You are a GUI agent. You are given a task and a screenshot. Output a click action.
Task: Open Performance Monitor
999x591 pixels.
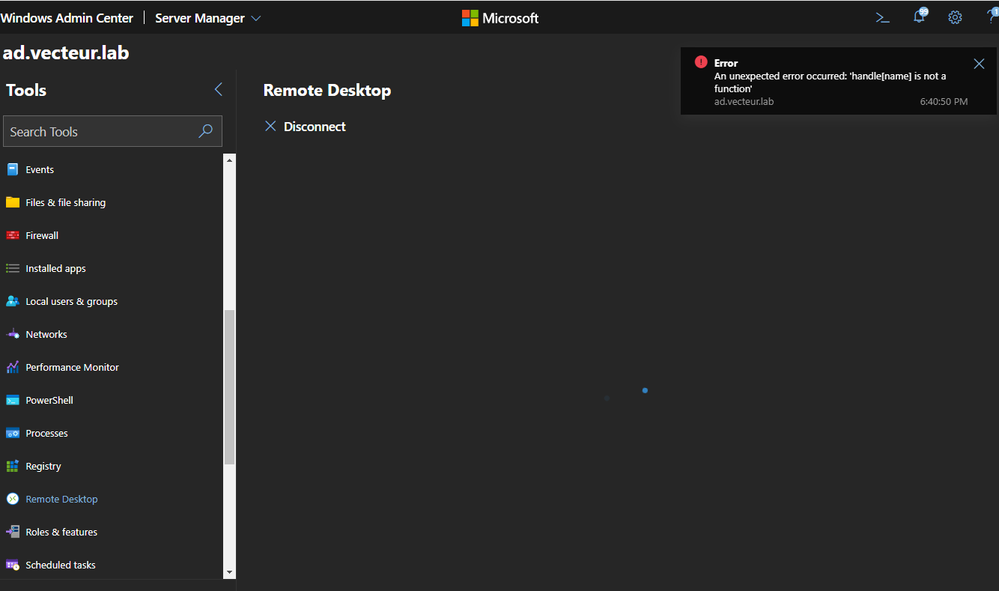(x=72, y=367)
